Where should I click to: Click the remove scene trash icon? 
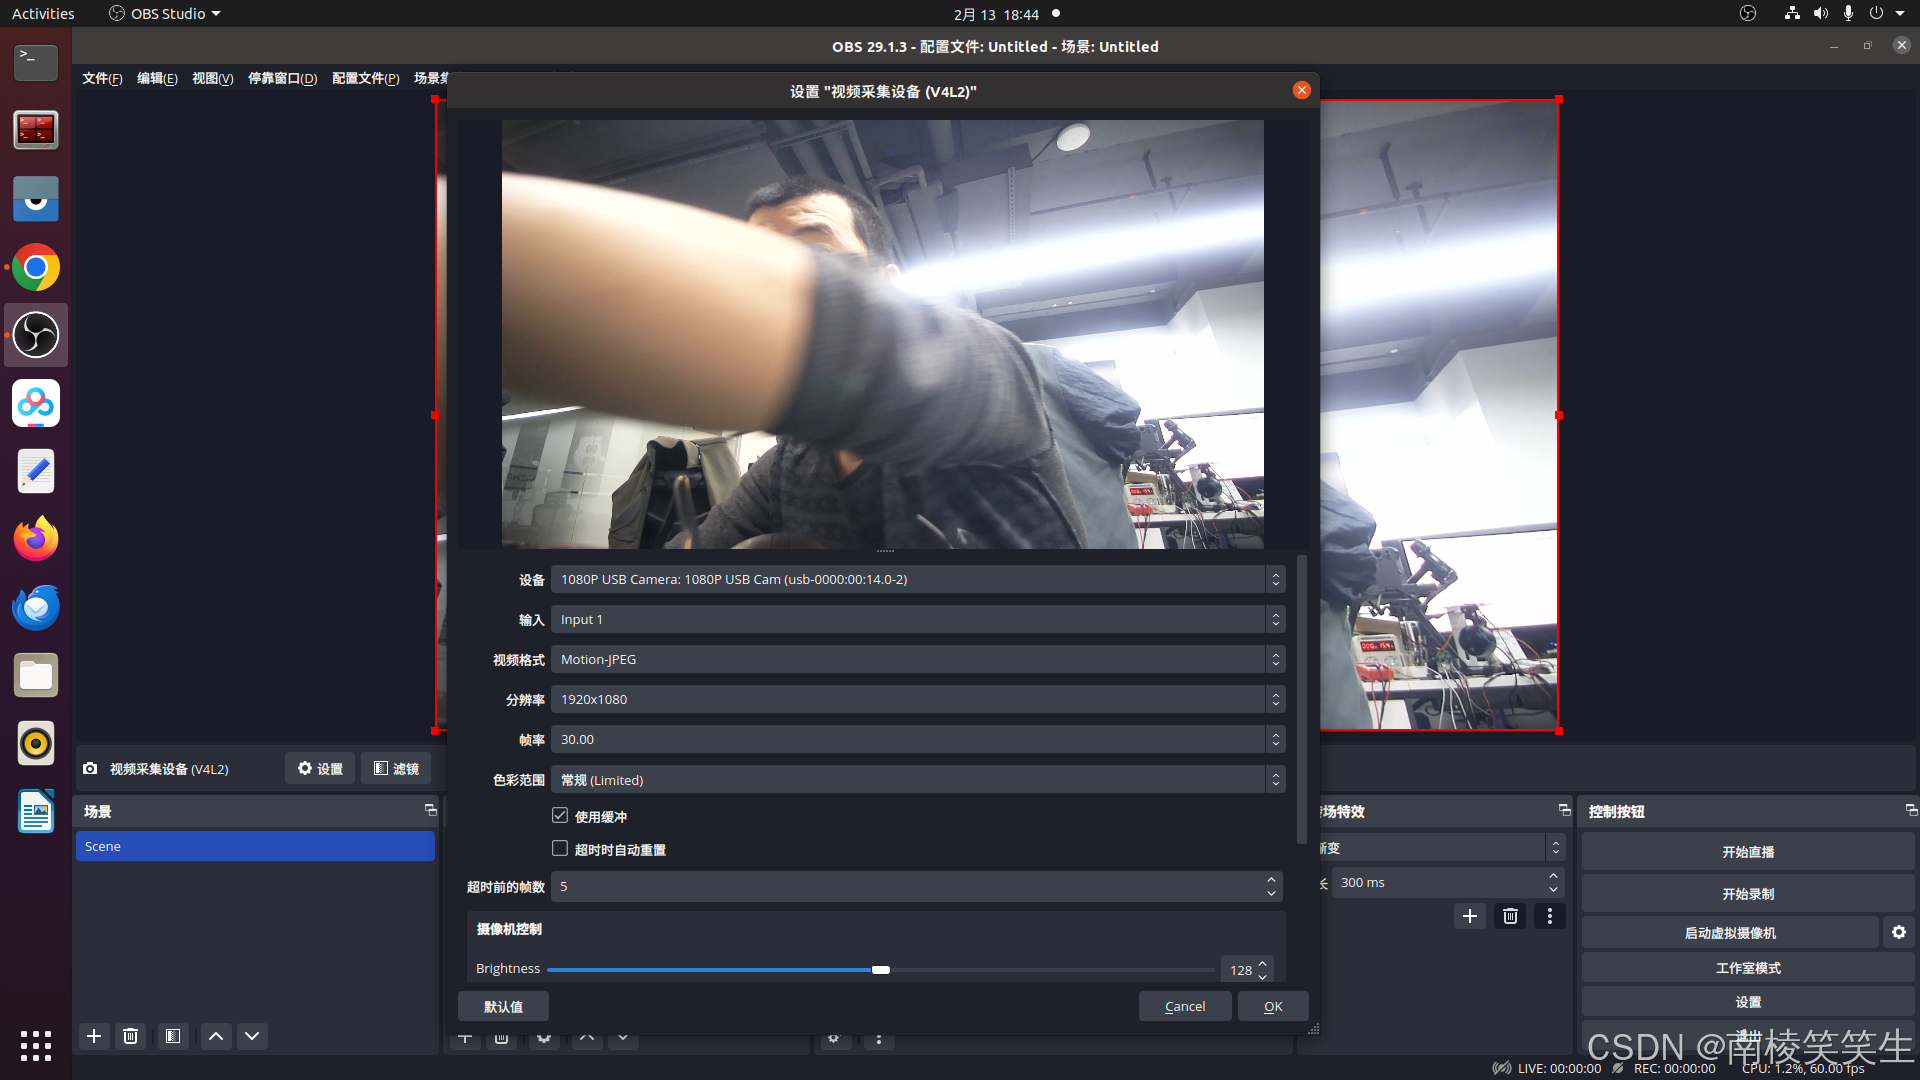tap(130, 1036)
